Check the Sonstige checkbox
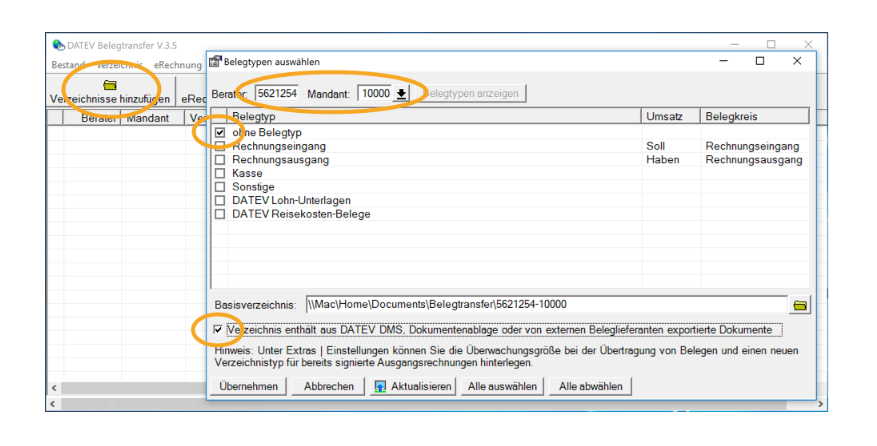Screen dimensions: 877x446 click(x=220, y=187)
